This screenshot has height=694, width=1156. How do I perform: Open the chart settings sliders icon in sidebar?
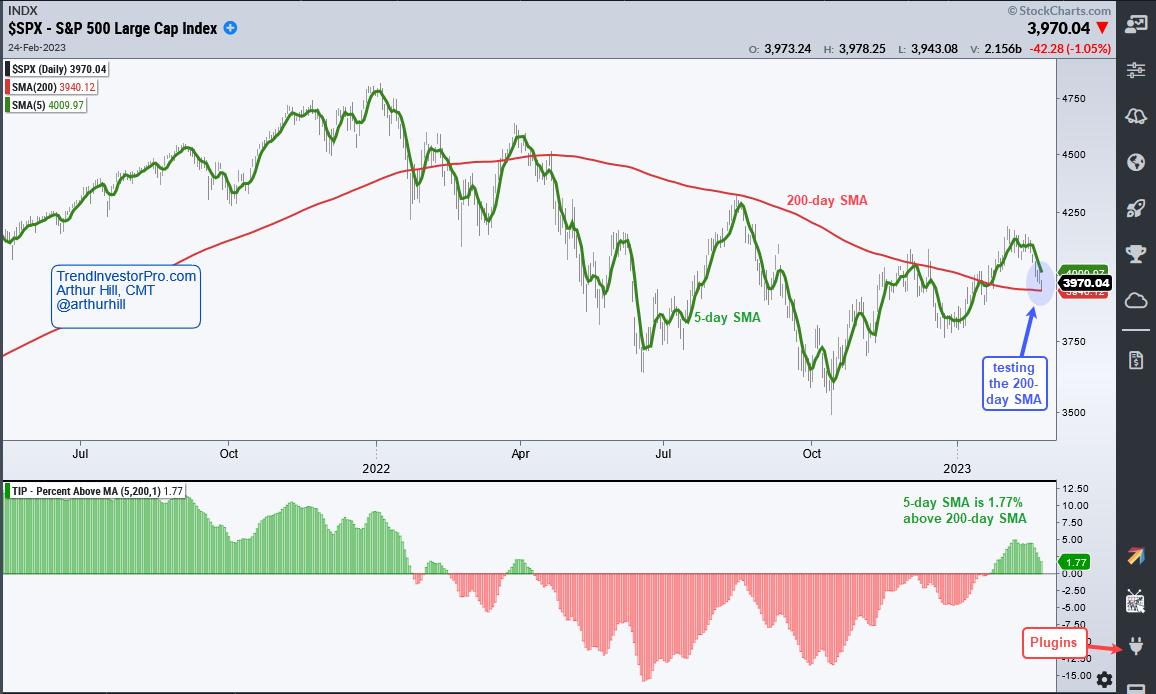(x=1136, y=70)
